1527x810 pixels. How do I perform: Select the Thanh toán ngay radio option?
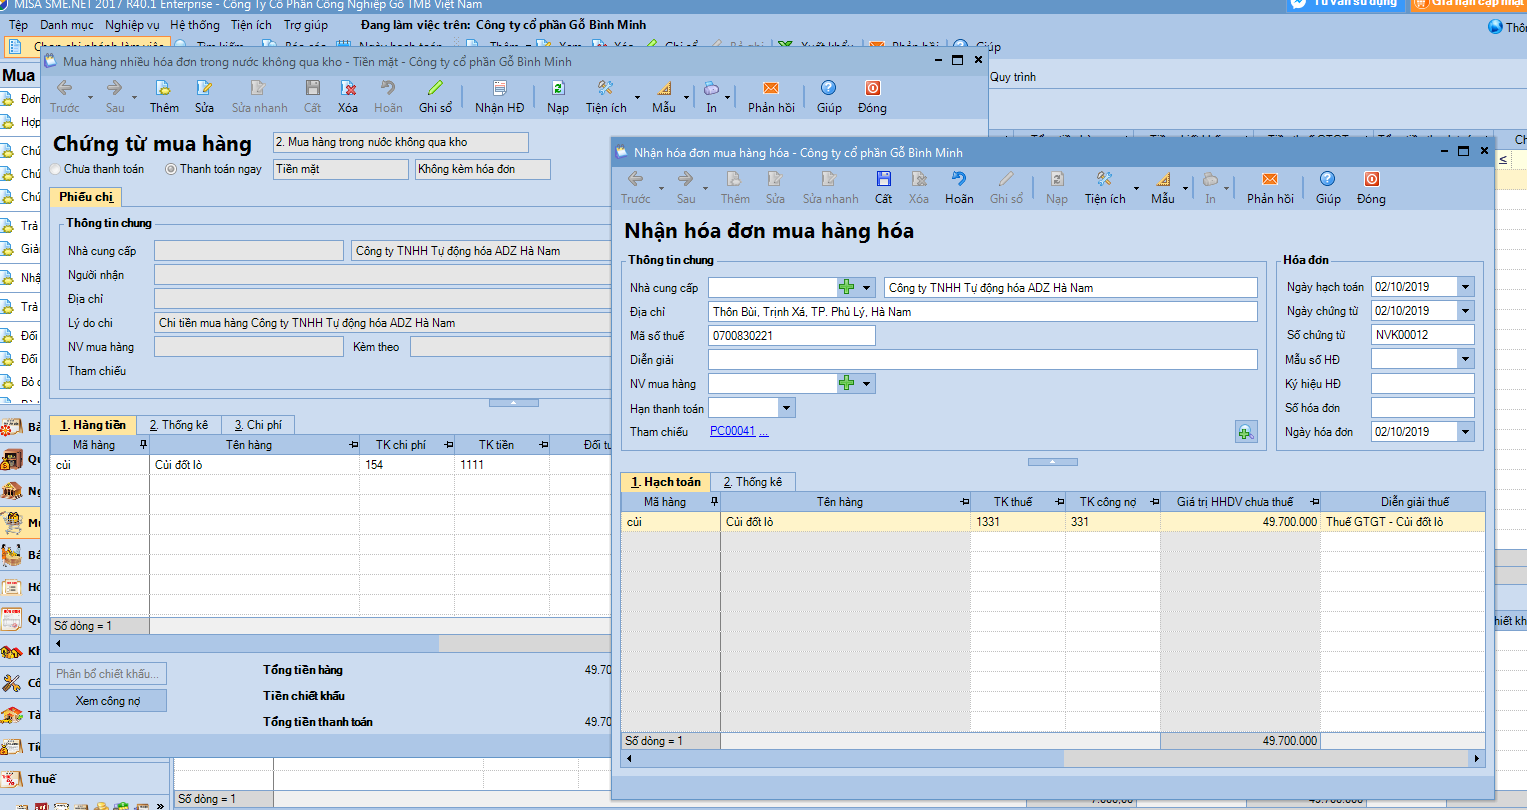[x=171, y=170]
